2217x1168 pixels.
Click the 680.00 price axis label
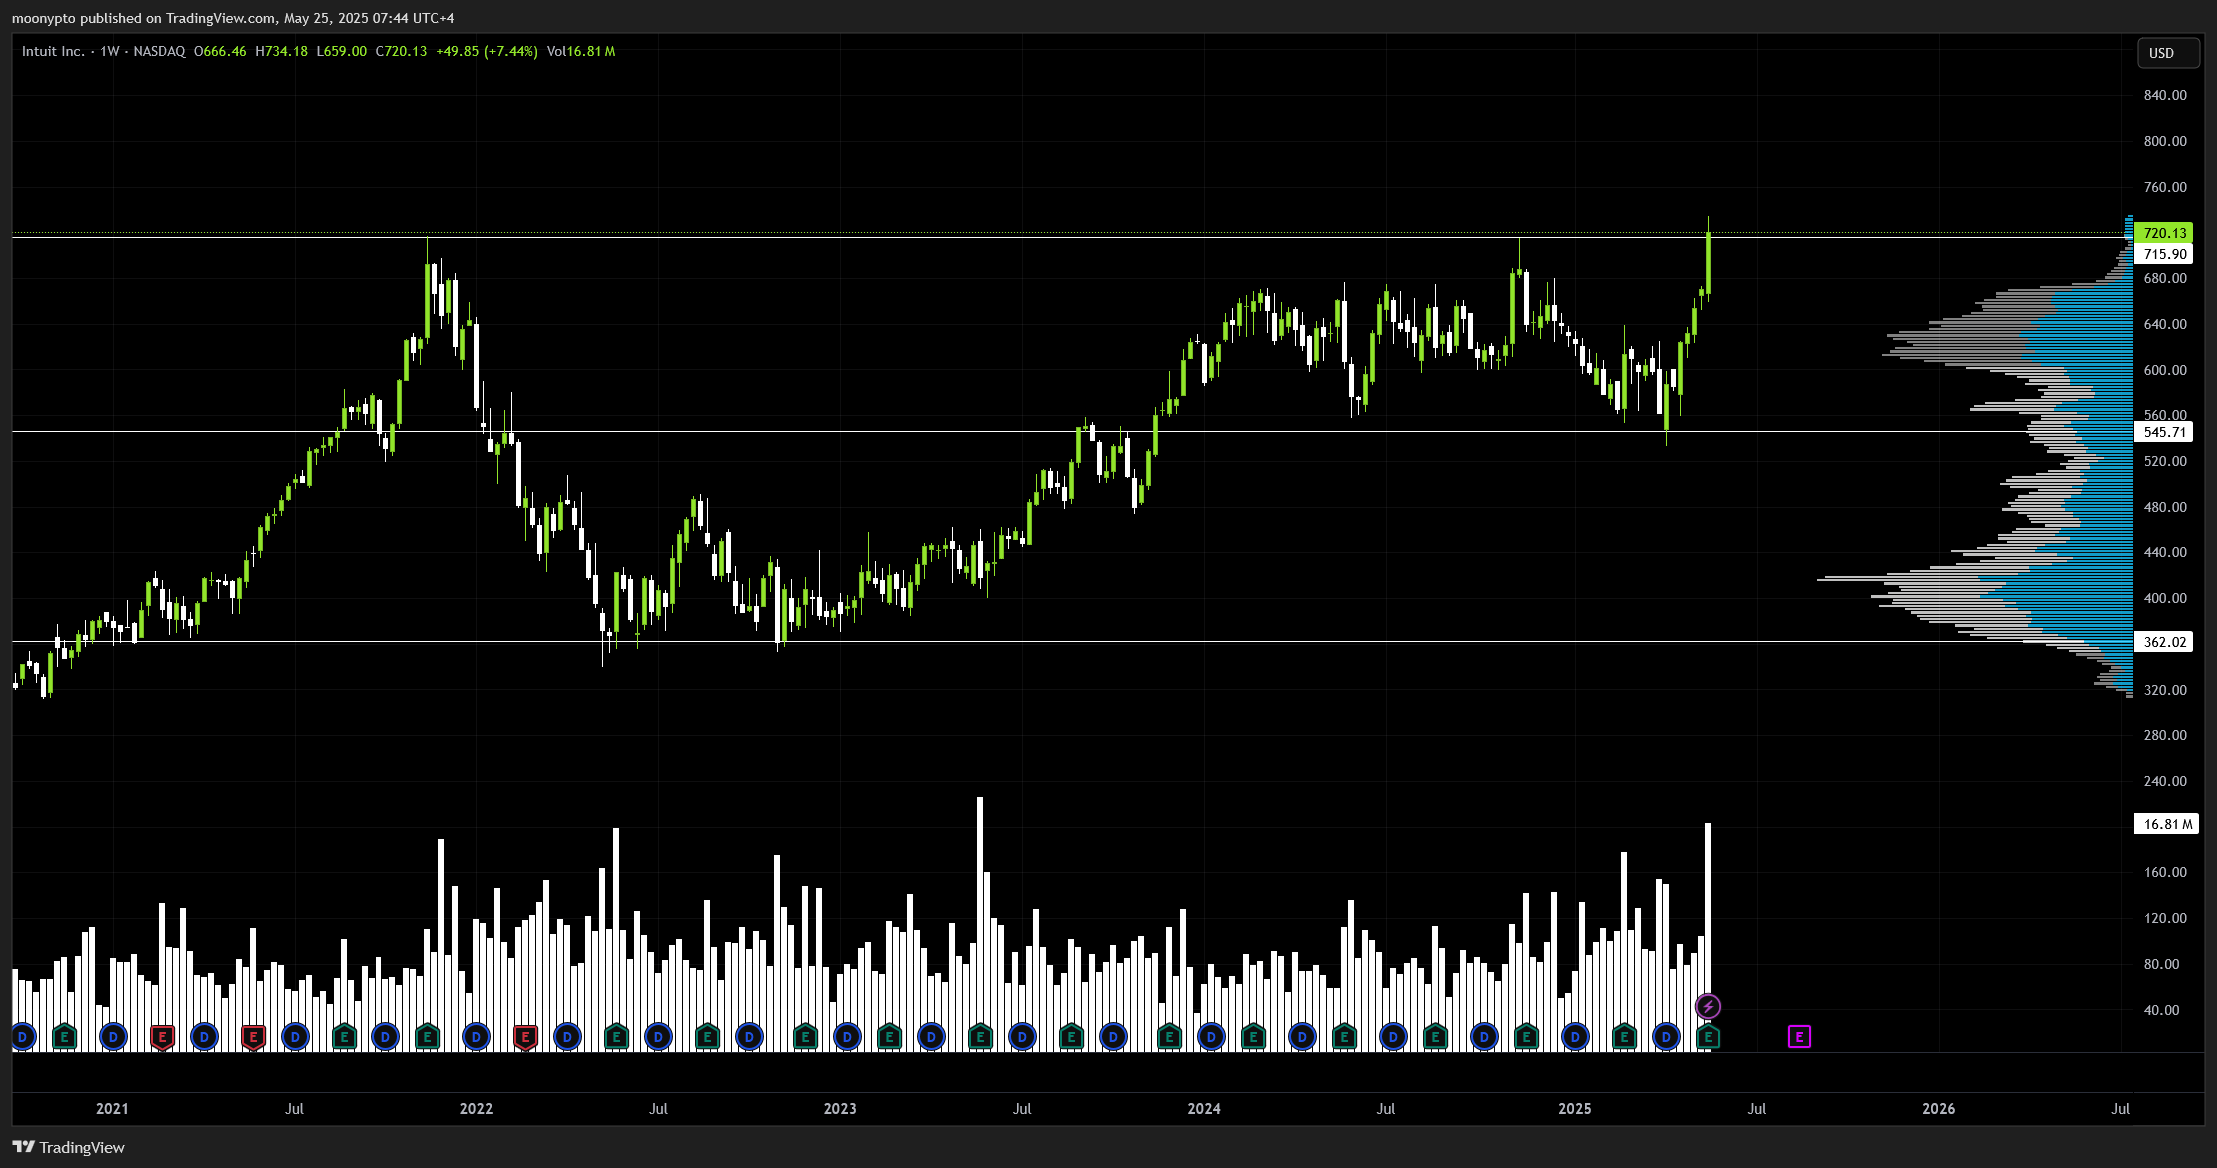2165,278
